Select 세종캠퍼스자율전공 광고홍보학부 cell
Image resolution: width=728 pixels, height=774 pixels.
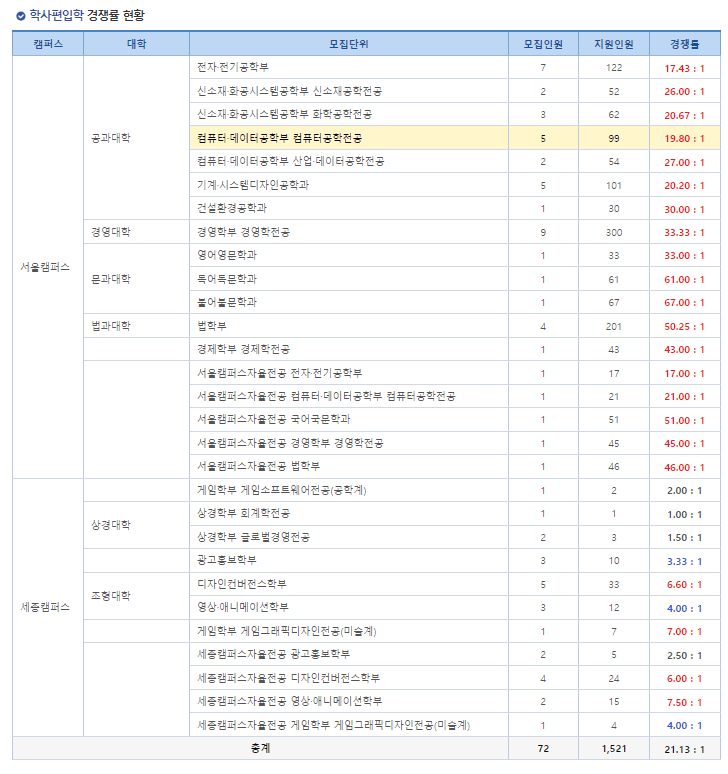(349, 655)
